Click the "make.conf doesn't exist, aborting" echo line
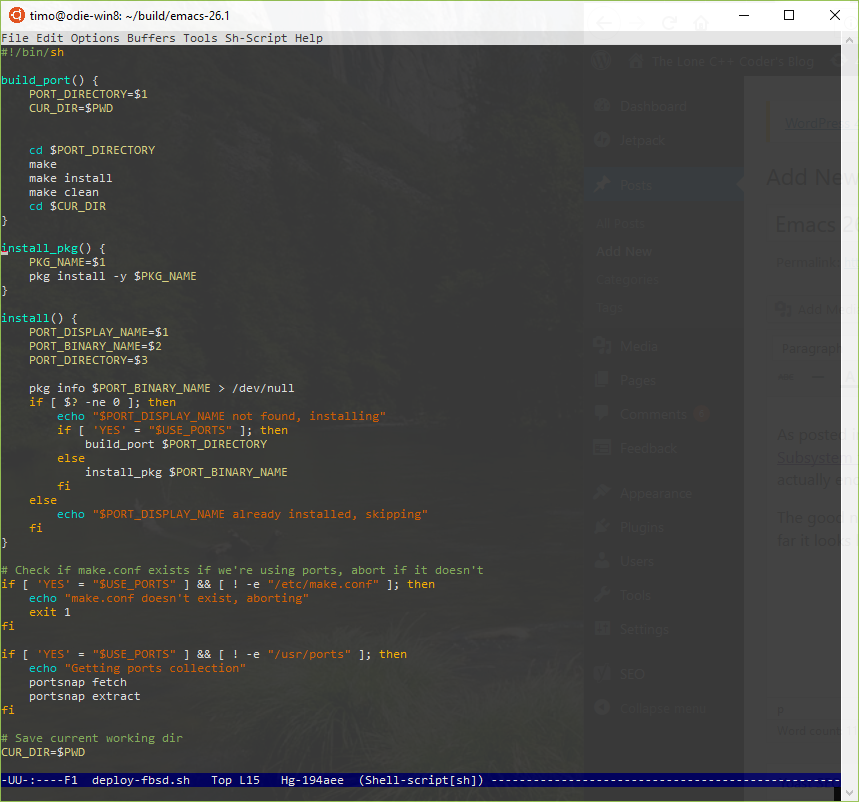Image resolution: width=859 pixels, height=802 pixels. pos(169,598)
